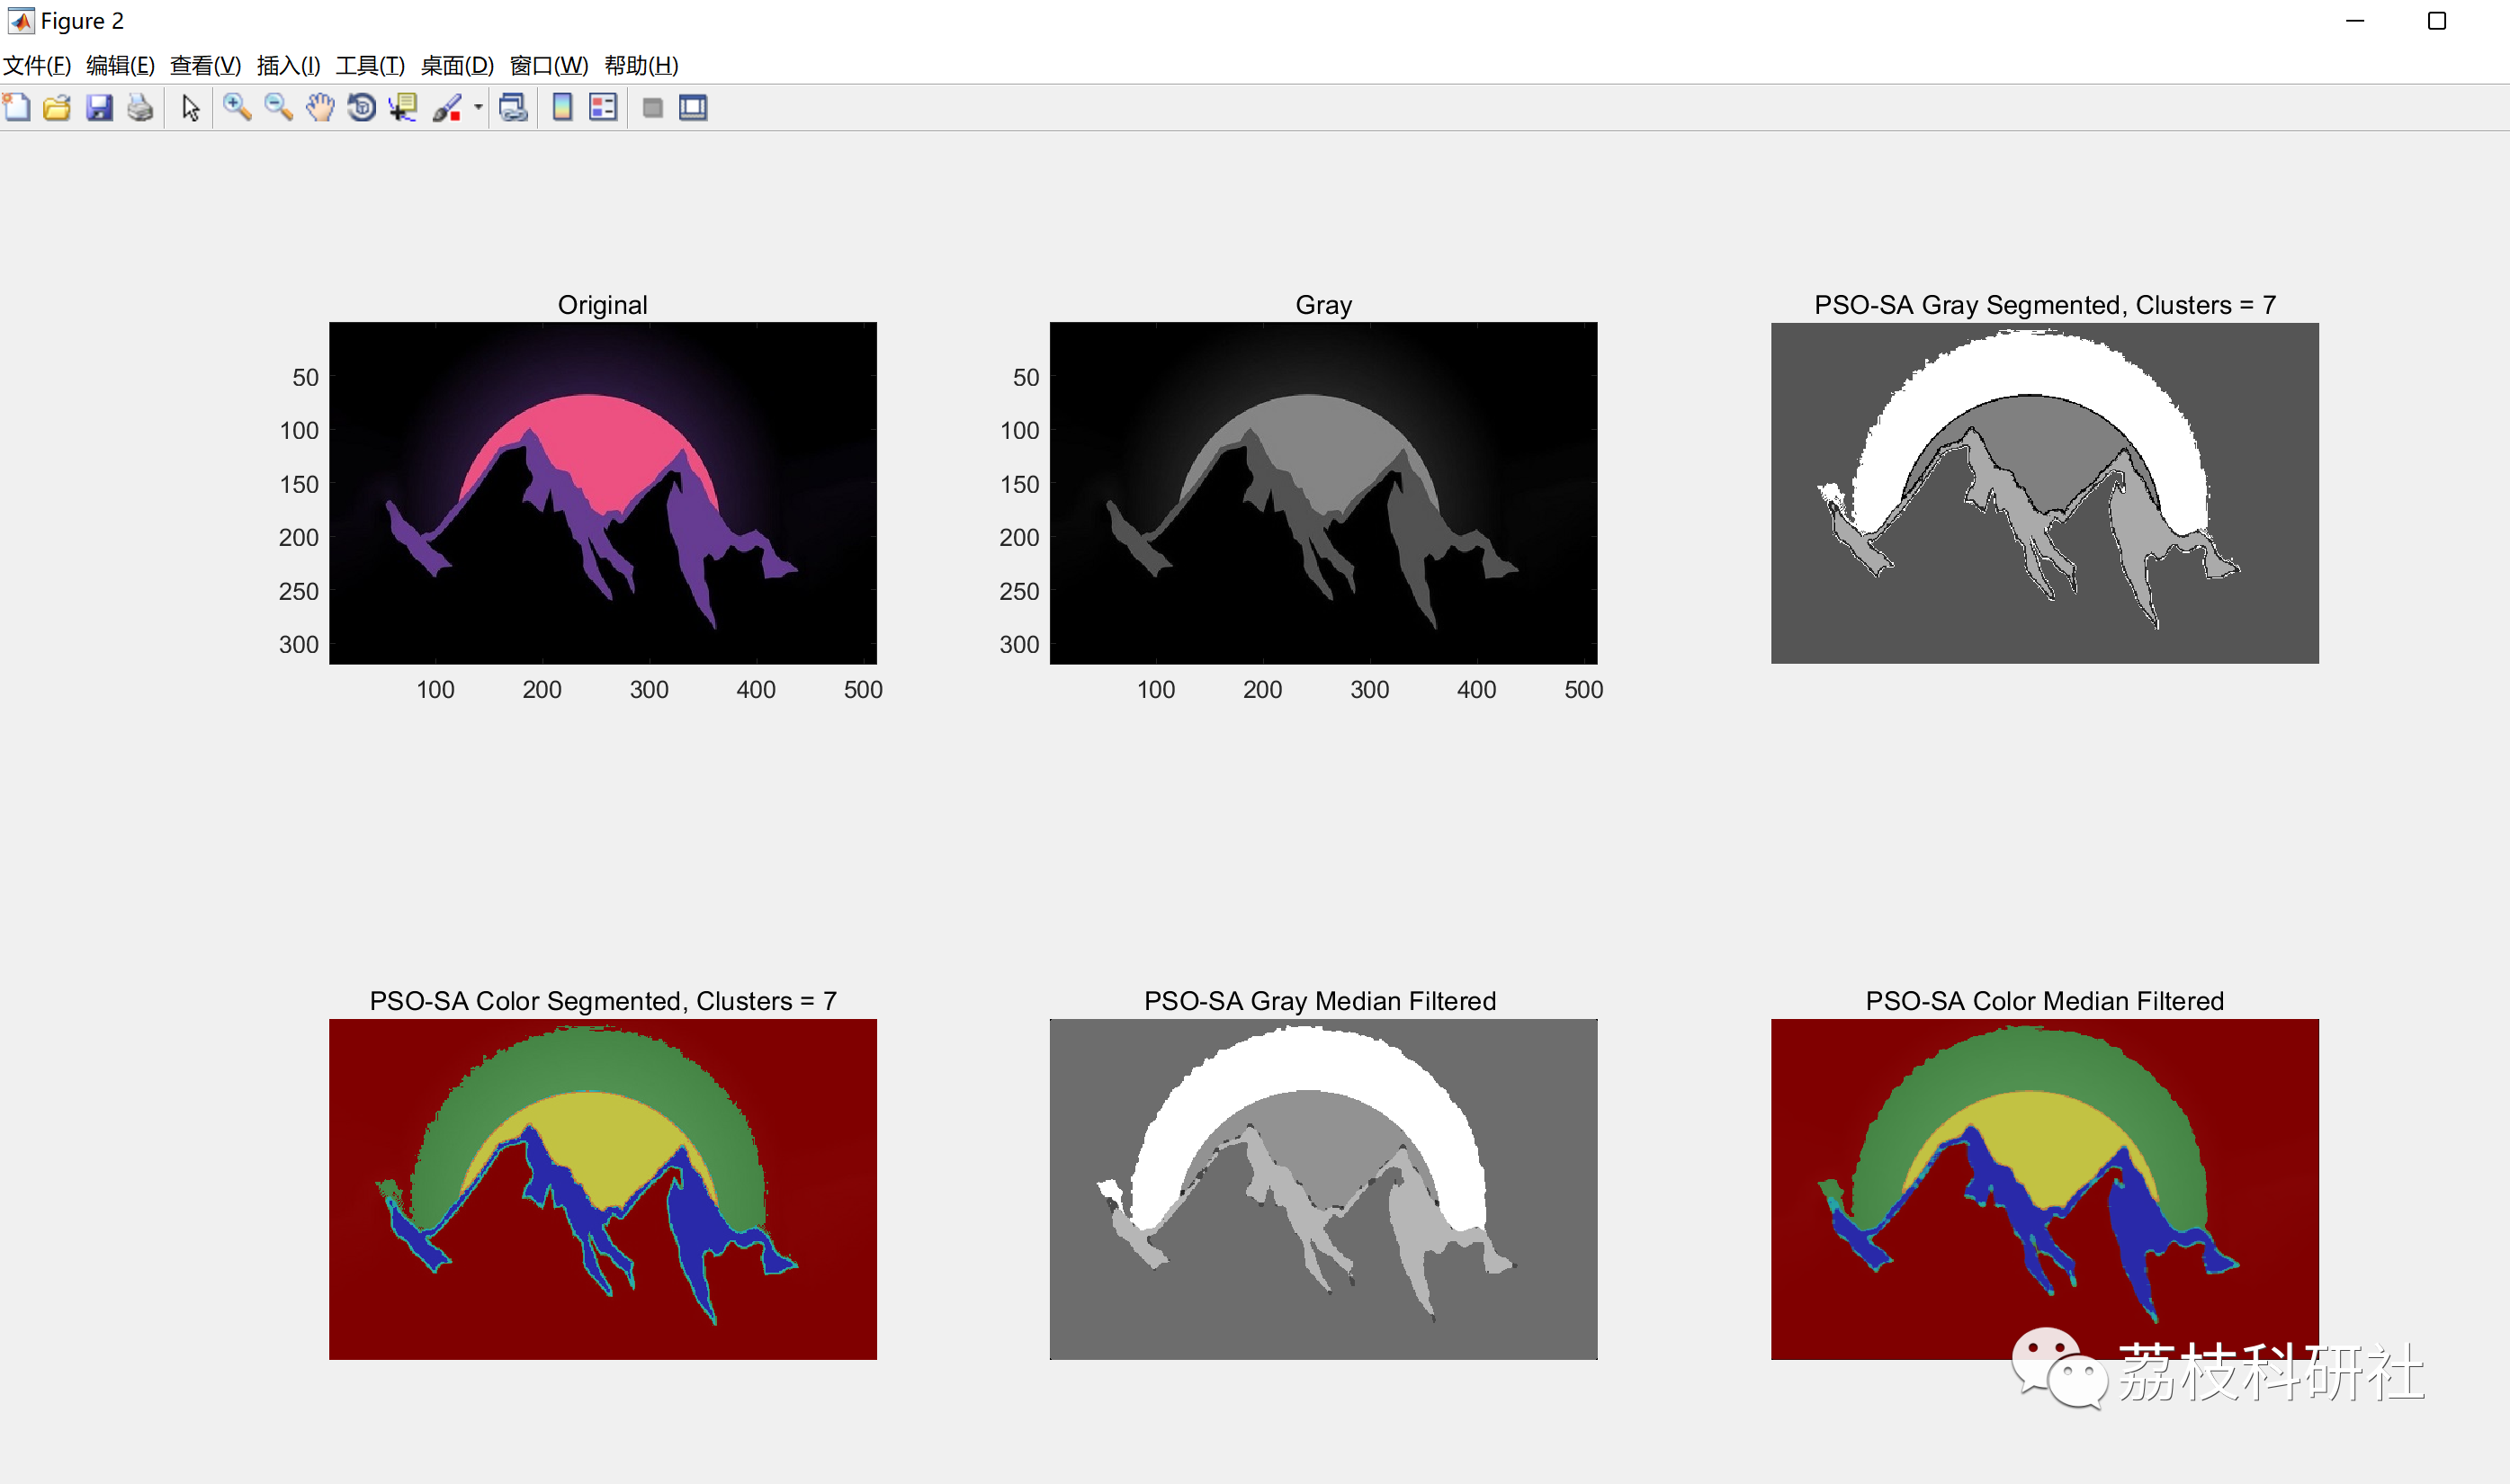
Task: Expand the Brush tool color dropdown arrow
Action: point(478,108)
